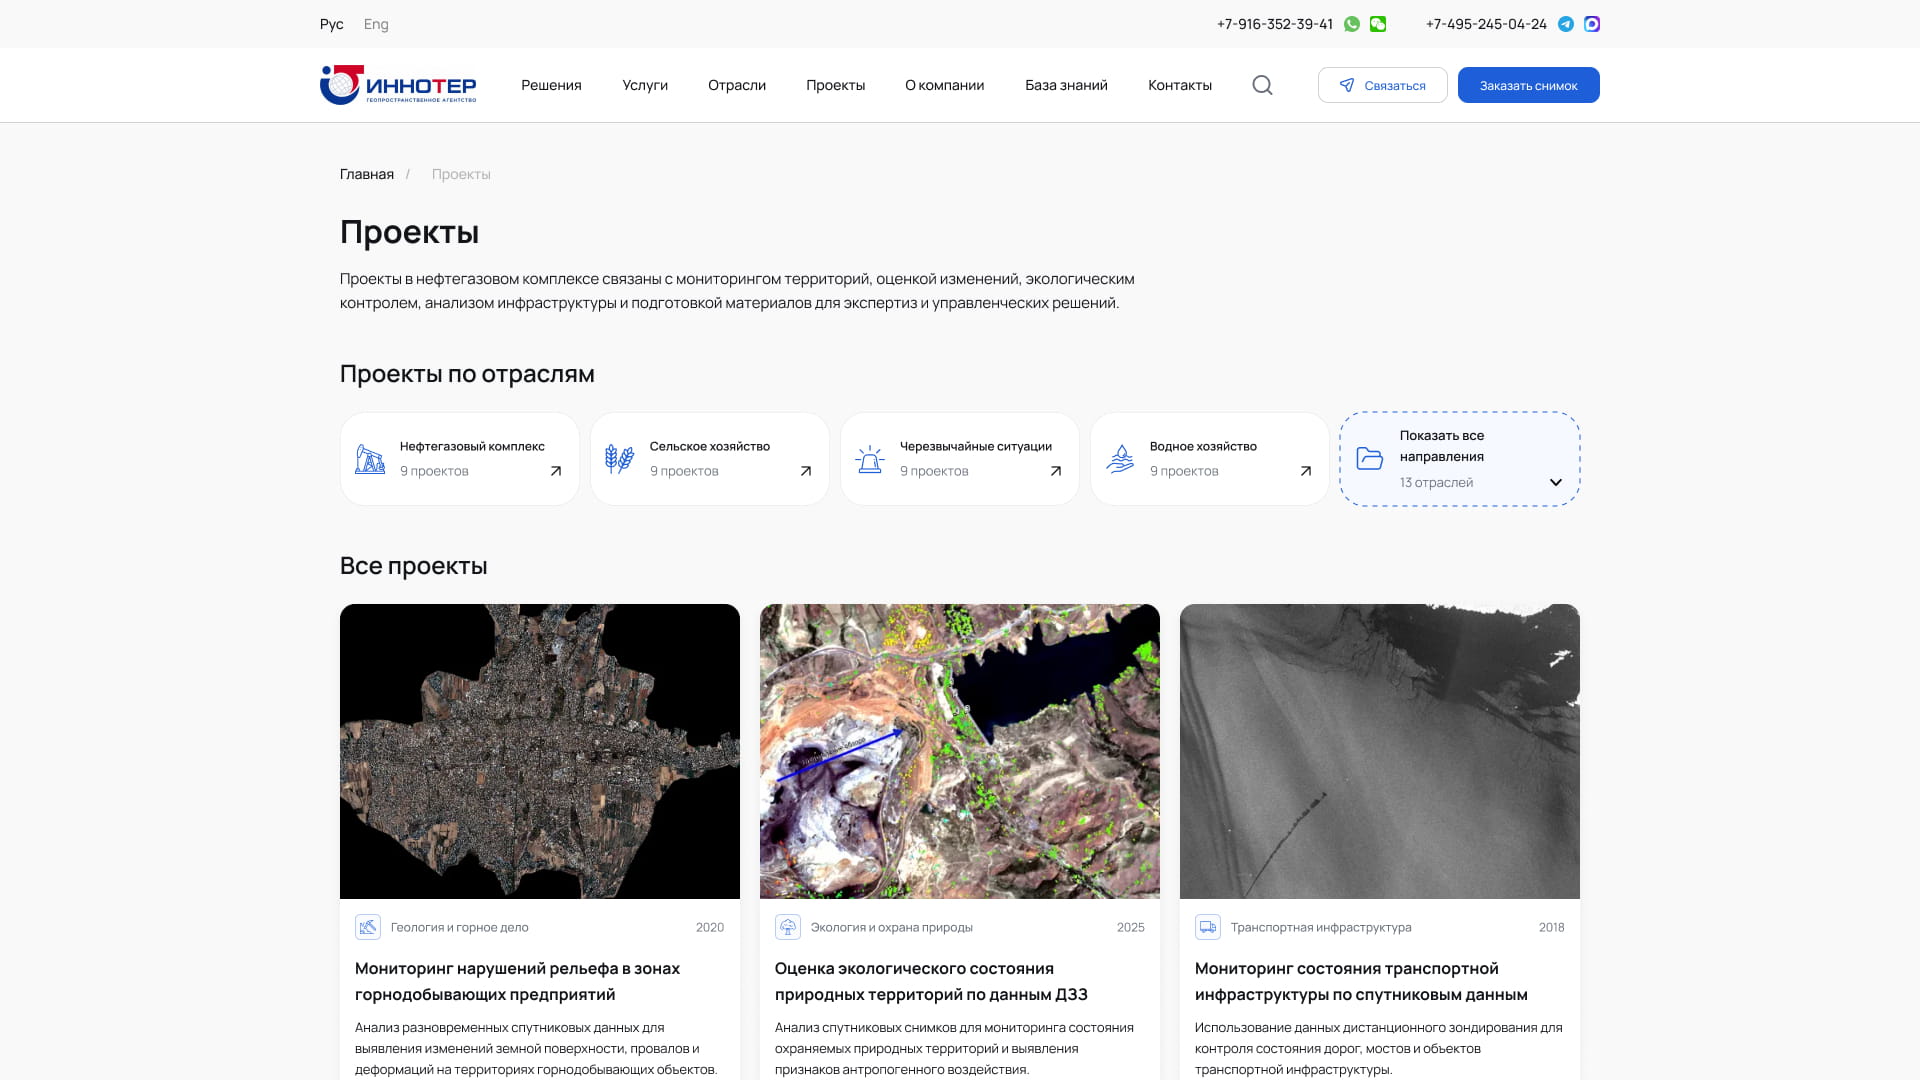Viewport: 1920px width, 1080px height.
Task: Click the Все проекты heading
Action: (414, 566)
